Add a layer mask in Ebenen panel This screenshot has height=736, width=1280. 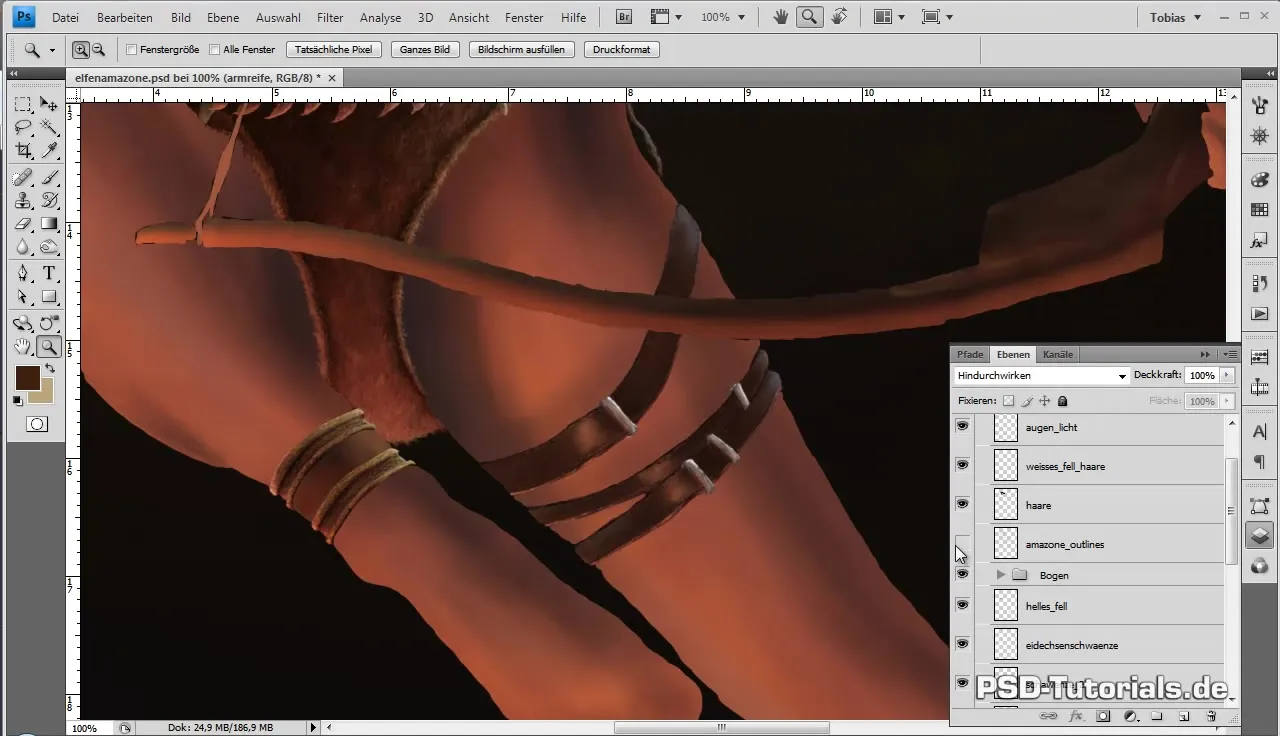1104,716
